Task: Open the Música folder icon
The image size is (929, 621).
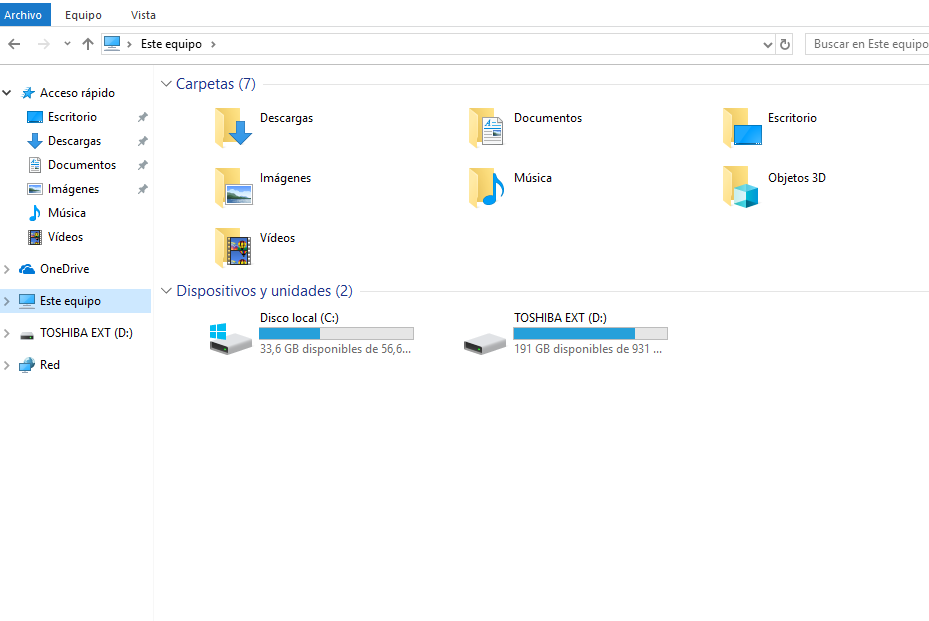Action: pyautogui.click(x=487, y=187)
